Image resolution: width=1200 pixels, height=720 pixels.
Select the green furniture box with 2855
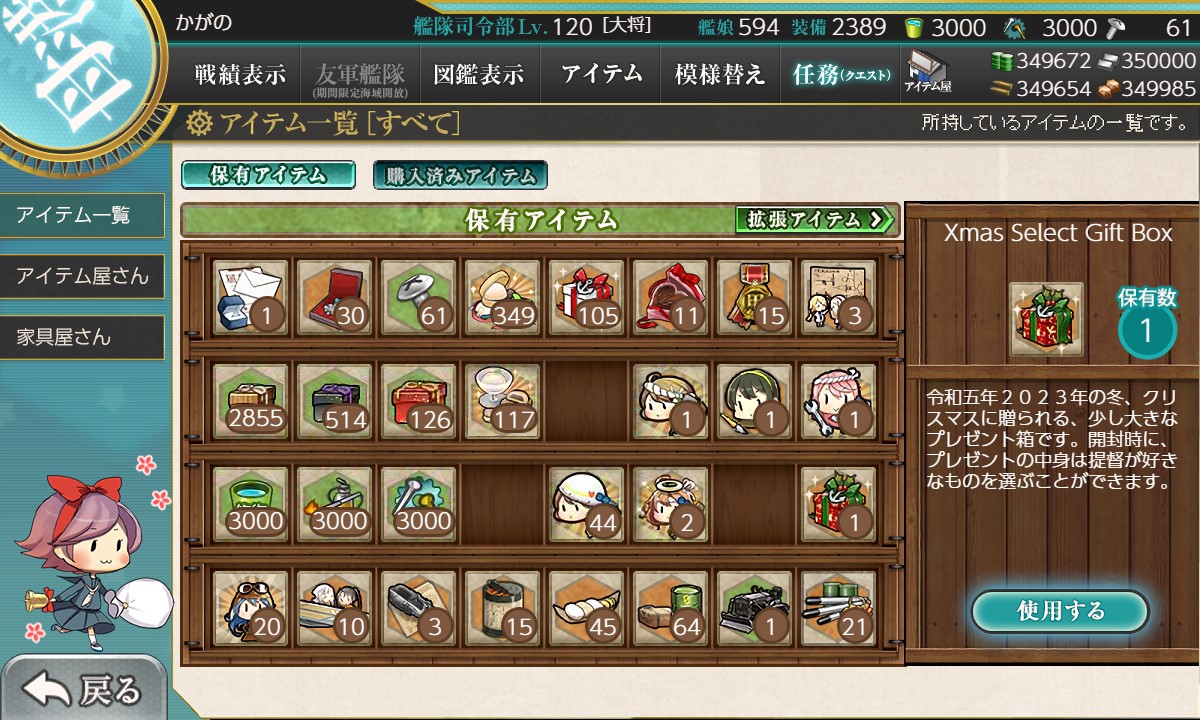tap(252, 401)
